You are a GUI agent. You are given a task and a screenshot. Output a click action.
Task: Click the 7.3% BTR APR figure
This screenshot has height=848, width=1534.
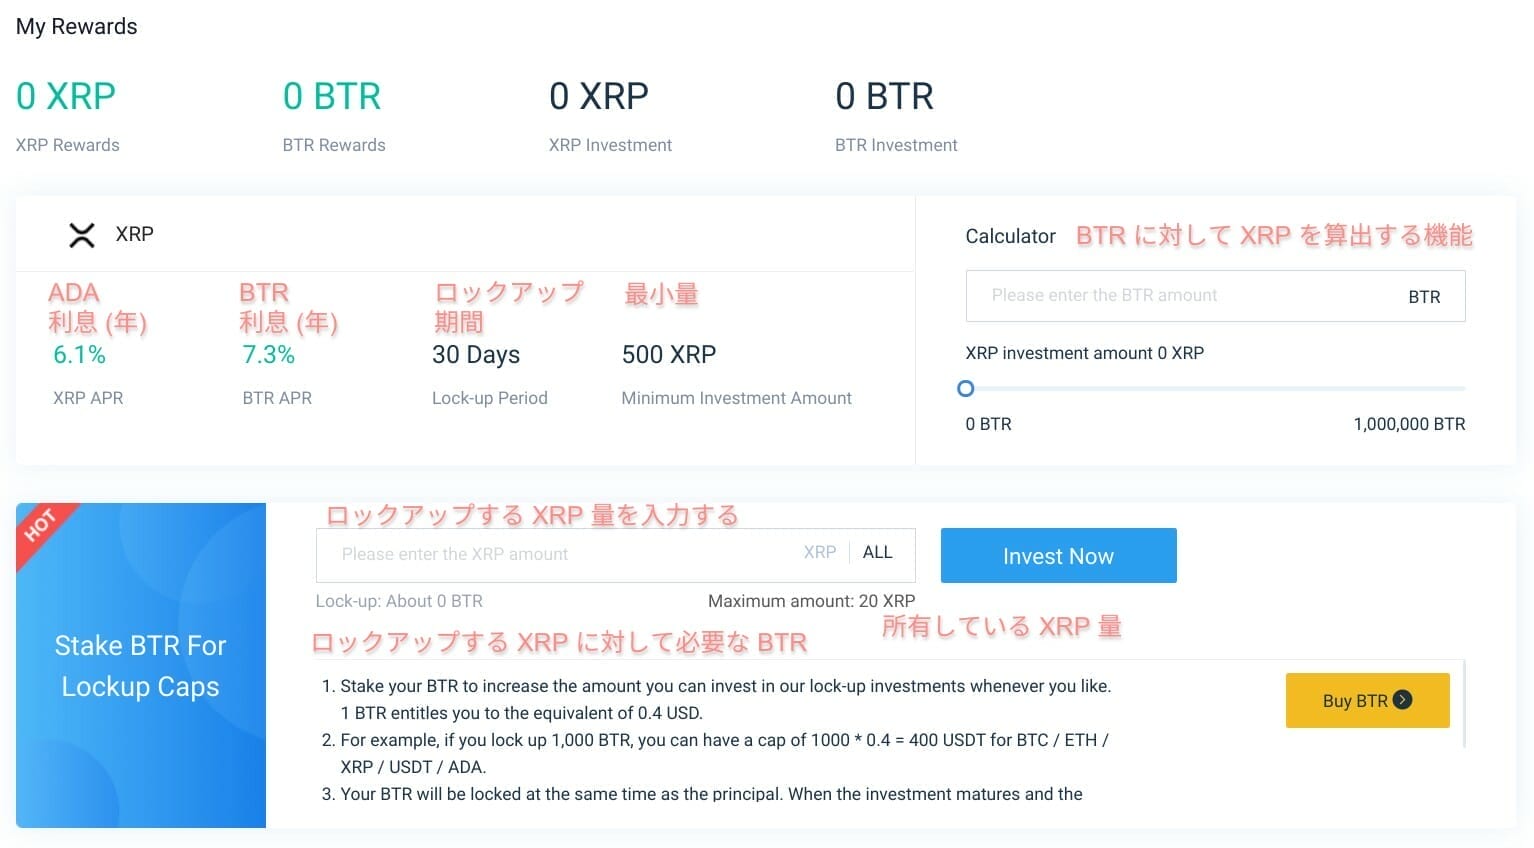[x=269, y=355]
